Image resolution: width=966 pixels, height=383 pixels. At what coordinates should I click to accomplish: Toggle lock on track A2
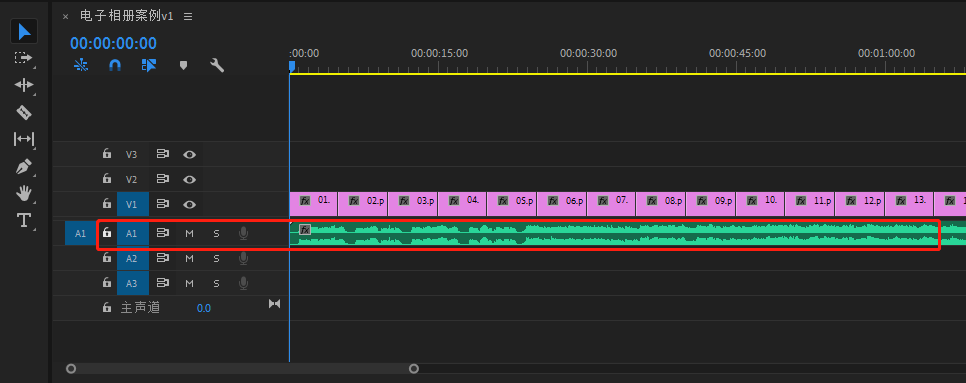tap(107, 258)
